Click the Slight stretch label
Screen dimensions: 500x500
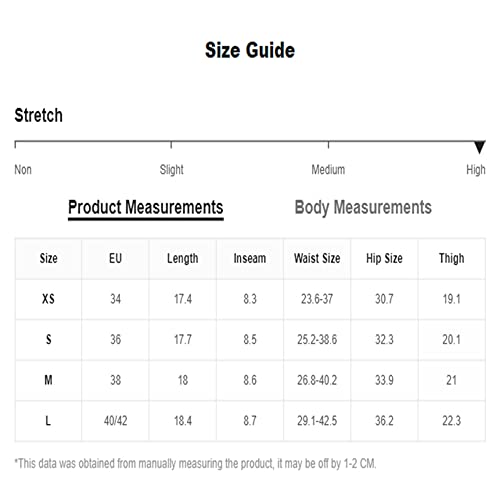pyautogui.click(x=171, y=170)
